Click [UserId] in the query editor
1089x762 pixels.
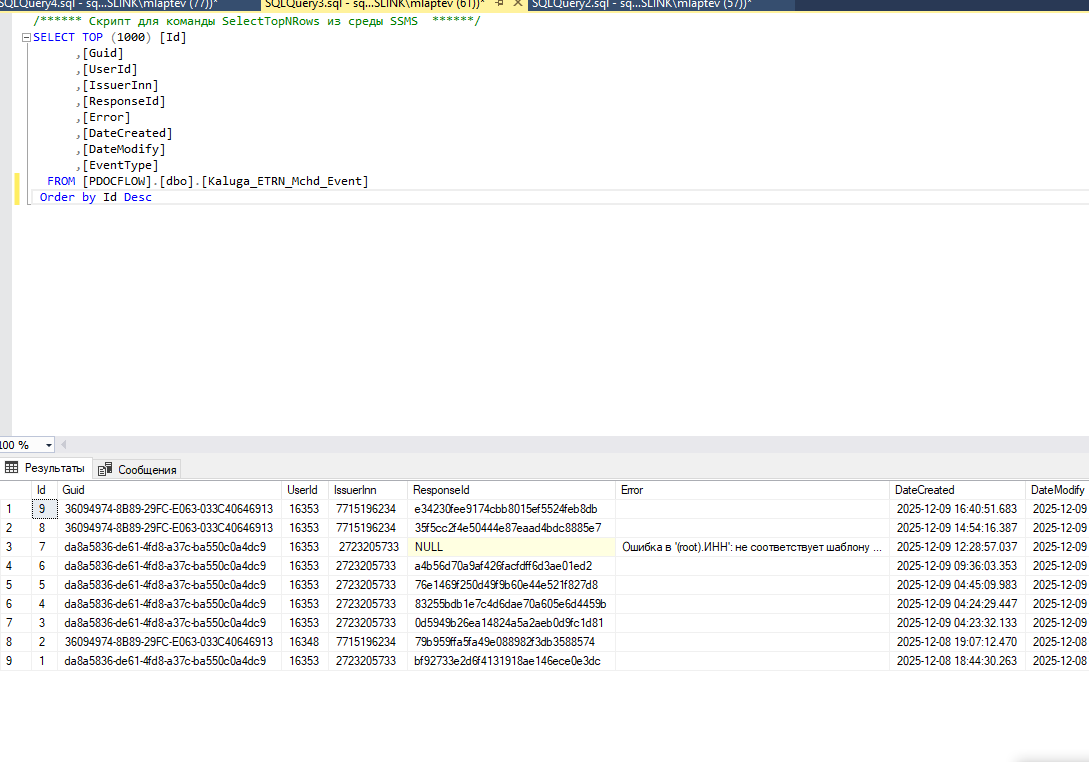(x=110, y=69)
